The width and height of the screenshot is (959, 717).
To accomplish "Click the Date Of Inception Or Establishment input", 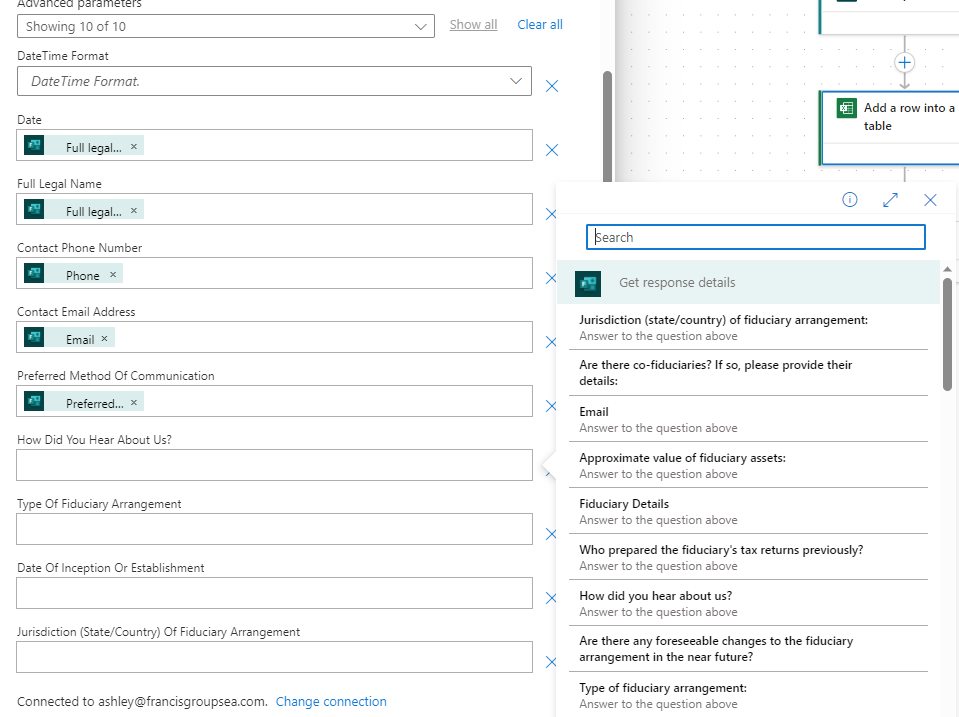I will 274,593.
